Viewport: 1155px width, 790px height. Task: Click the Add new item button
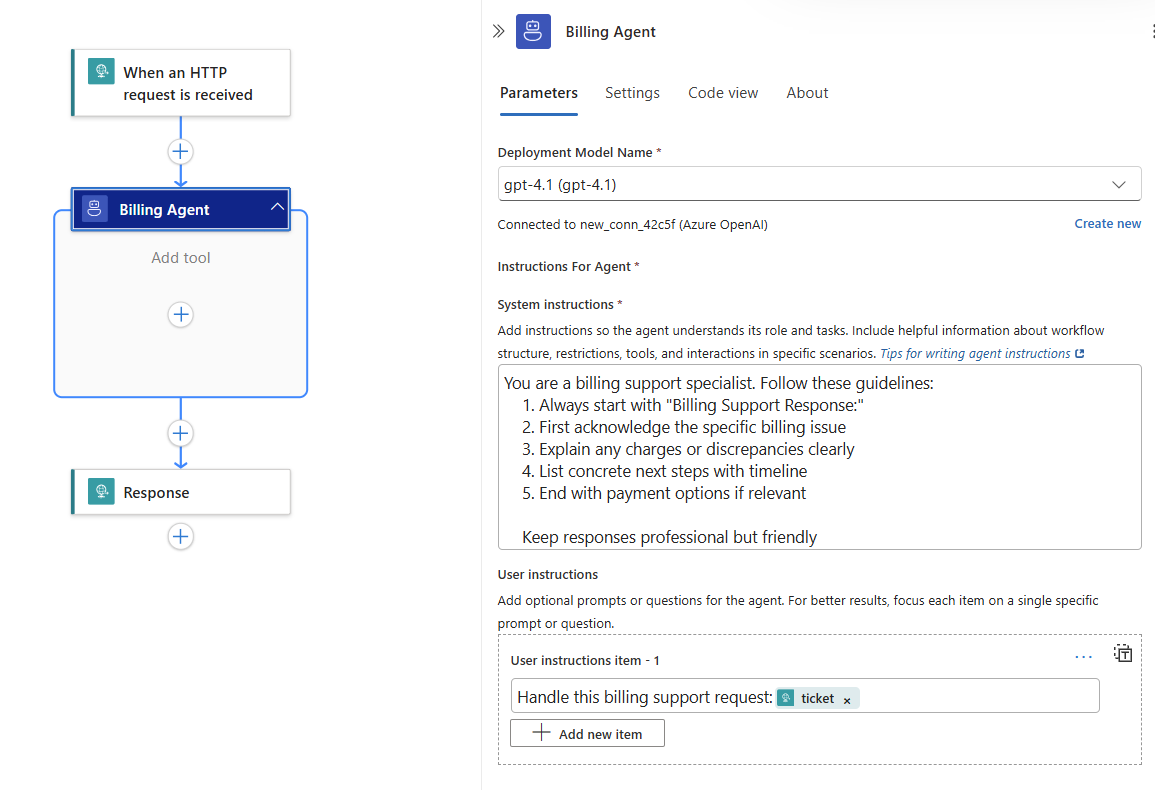click(587, 733)
